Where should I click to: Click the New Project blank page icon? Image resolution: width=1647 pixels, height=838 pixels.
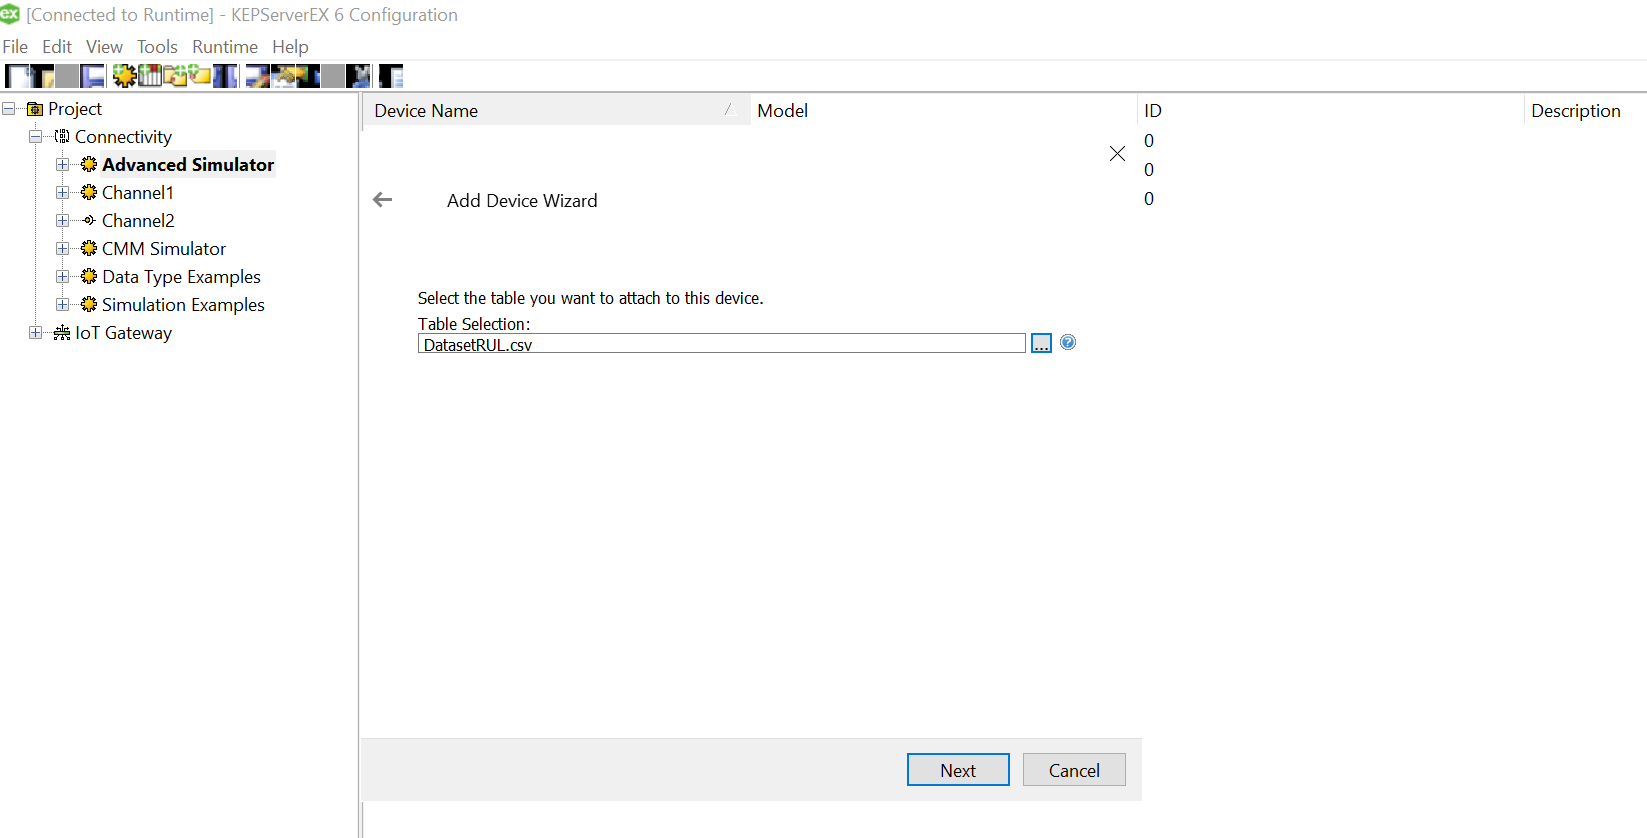click(x=17, y=76)
